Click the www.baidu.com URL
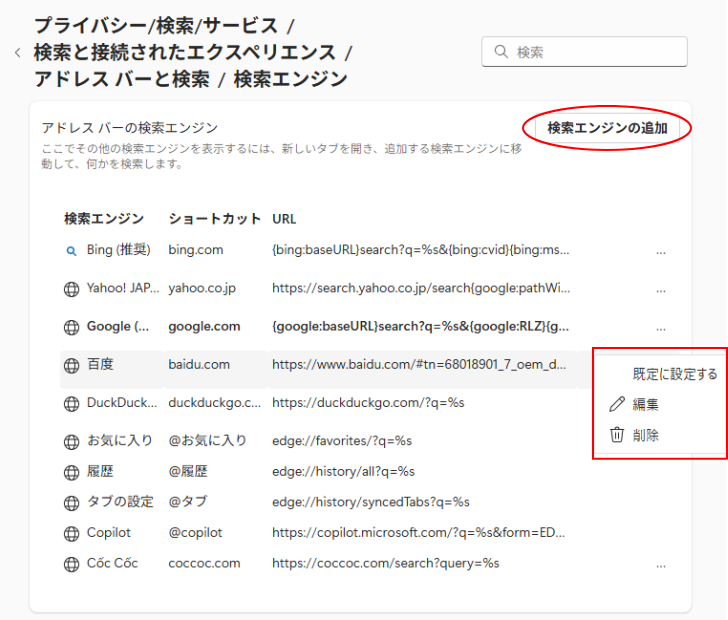The height and width of the screenshot is (620, 728). pyautogui.click(x=419, y=365)
